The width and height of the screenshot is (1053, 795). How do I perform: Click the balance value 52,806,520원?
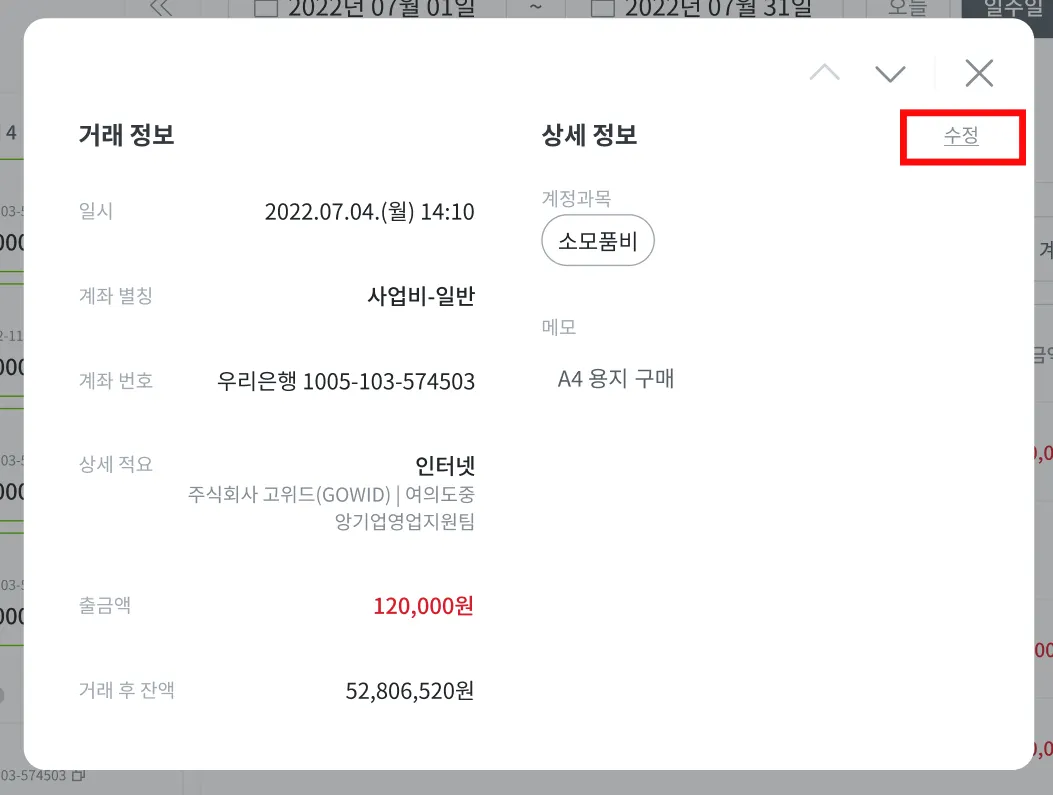point(410,691)
